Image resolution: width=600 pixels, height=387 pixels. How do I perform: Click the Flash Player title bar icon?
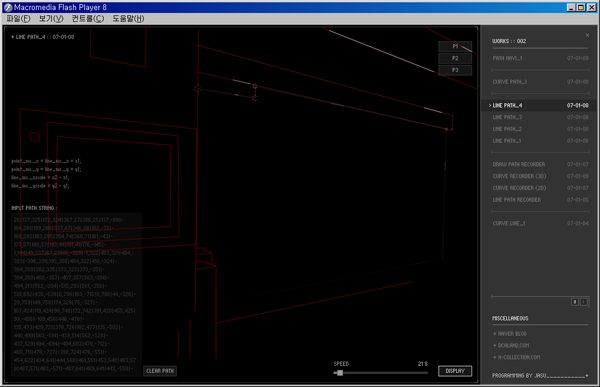click(8, 7)
